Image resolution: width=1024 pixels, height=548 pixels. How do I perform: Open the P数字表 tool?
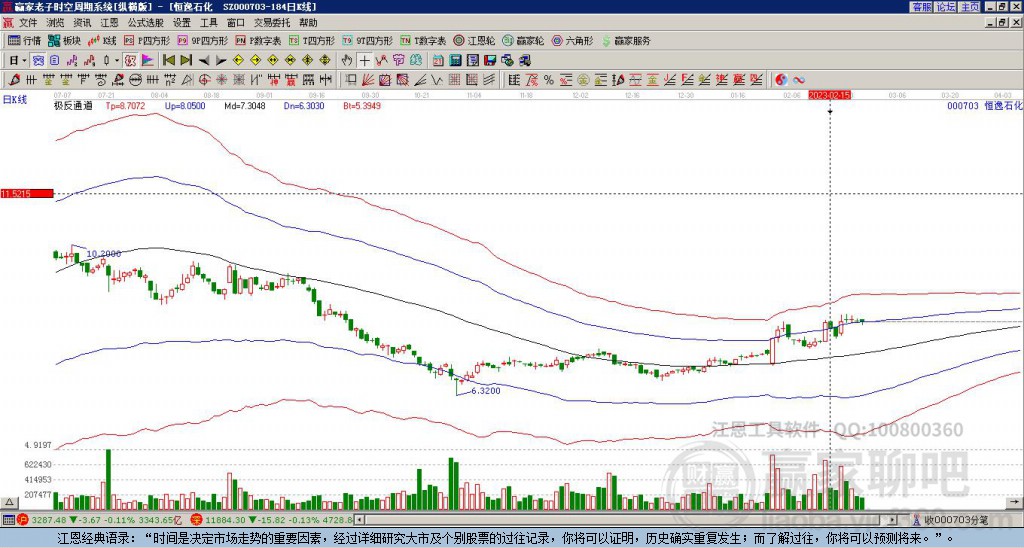point(258,40)
